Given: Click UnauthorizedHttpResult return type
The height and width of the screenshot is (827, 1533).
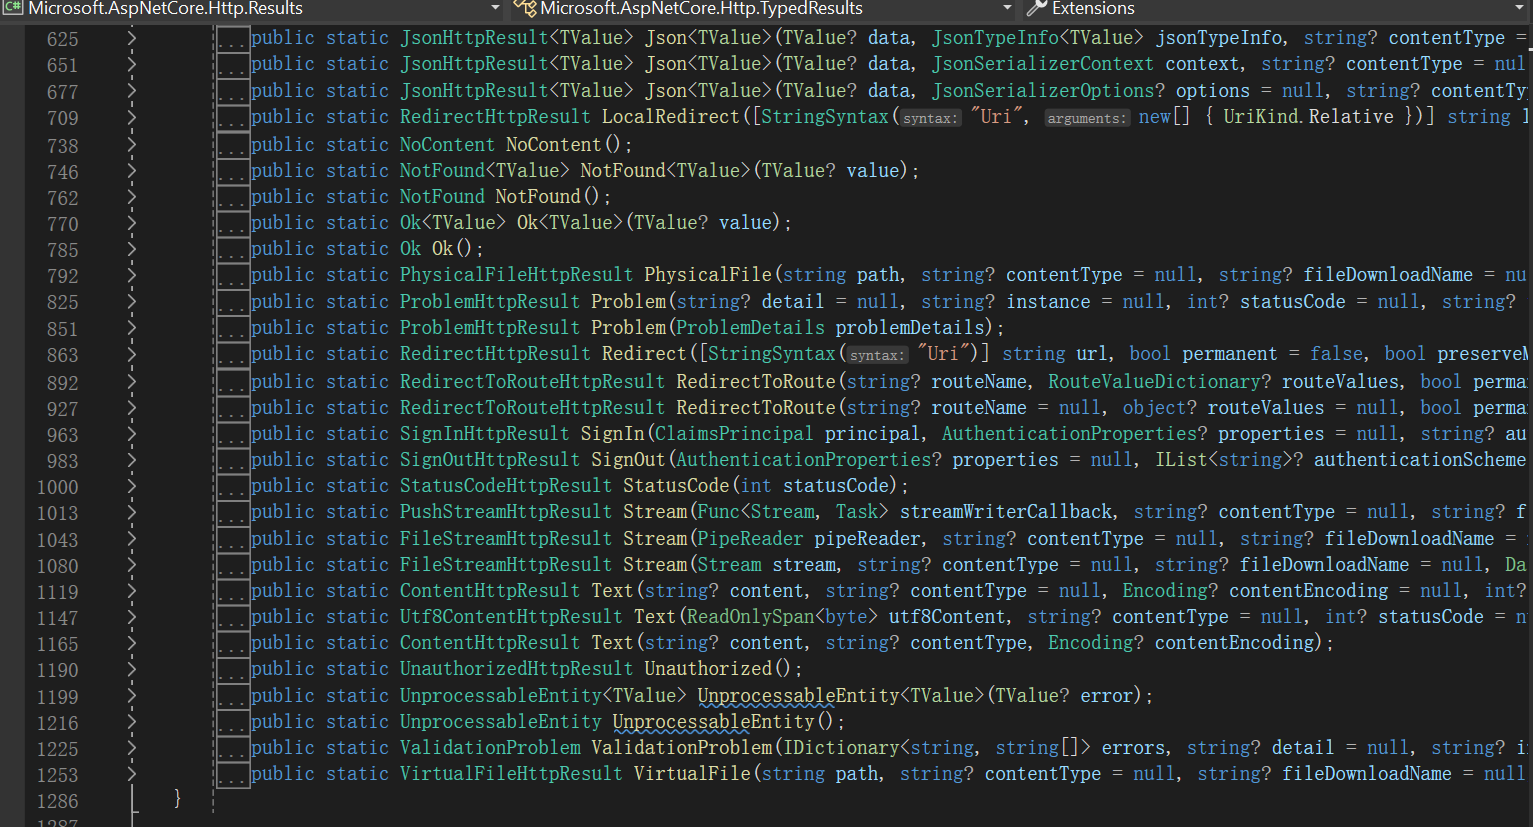Looking at the screenshot, I should click(x=516, y=669).
